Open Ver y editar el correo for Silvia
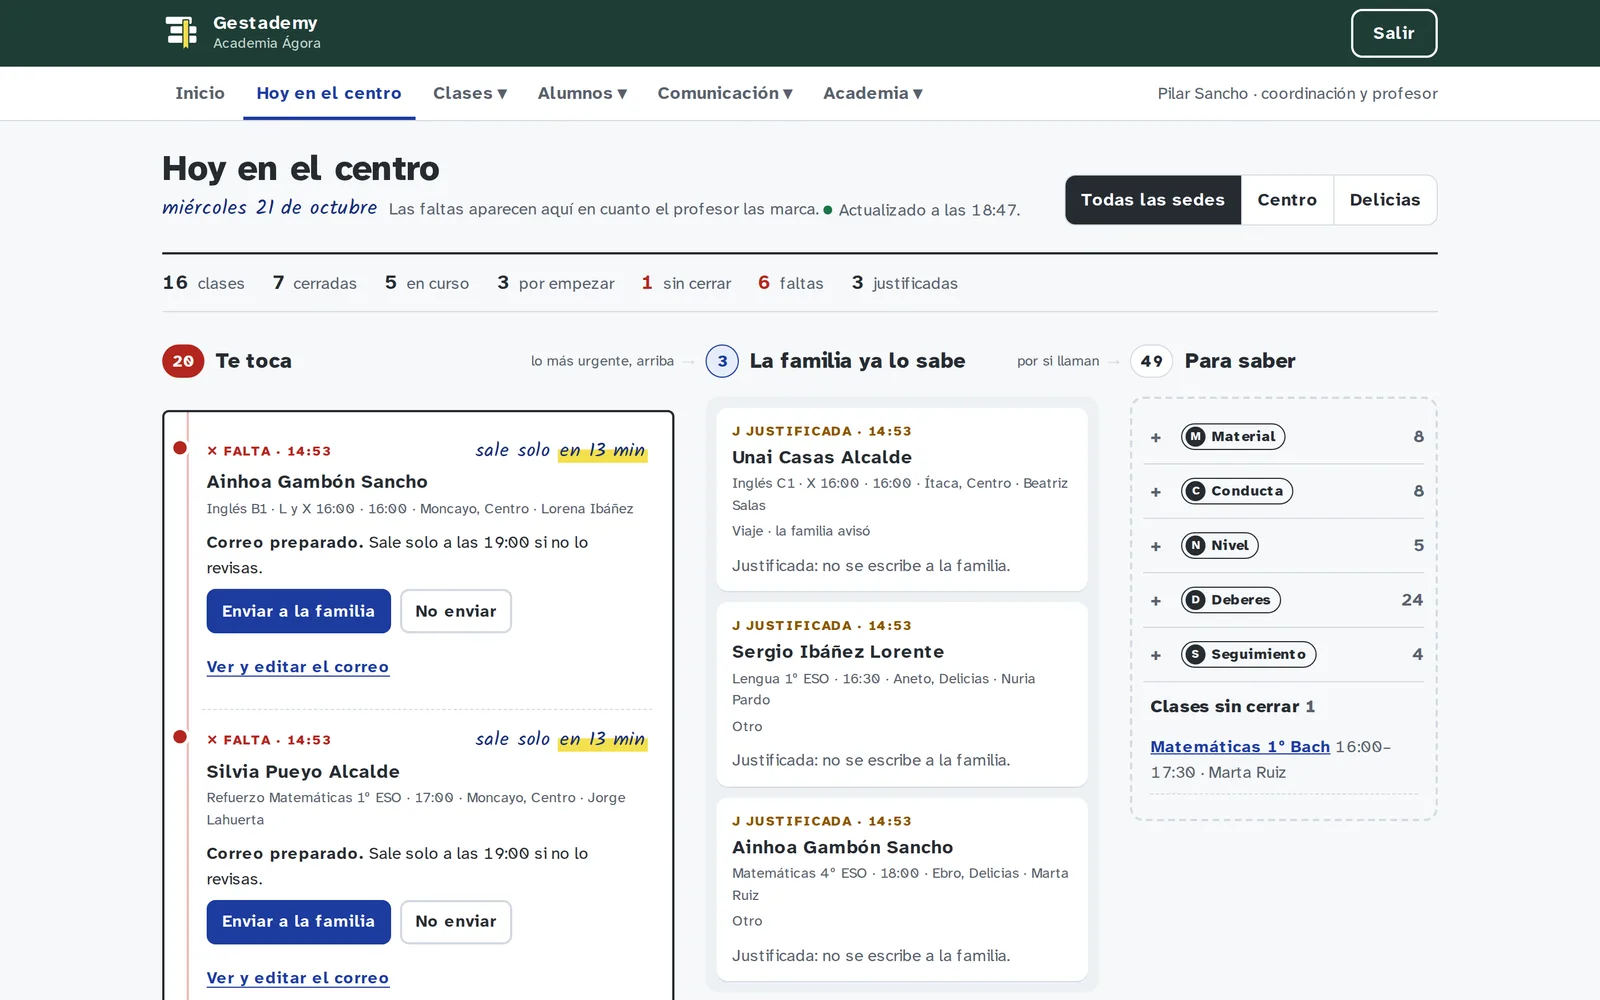Image resolution: width=1600 pixels, height=1000 pixels. [298, 978]
